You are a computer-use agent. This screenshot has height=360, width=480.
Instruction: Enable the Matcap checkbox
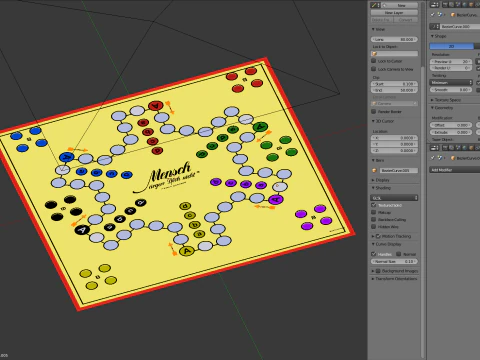[x=374, y=212]
